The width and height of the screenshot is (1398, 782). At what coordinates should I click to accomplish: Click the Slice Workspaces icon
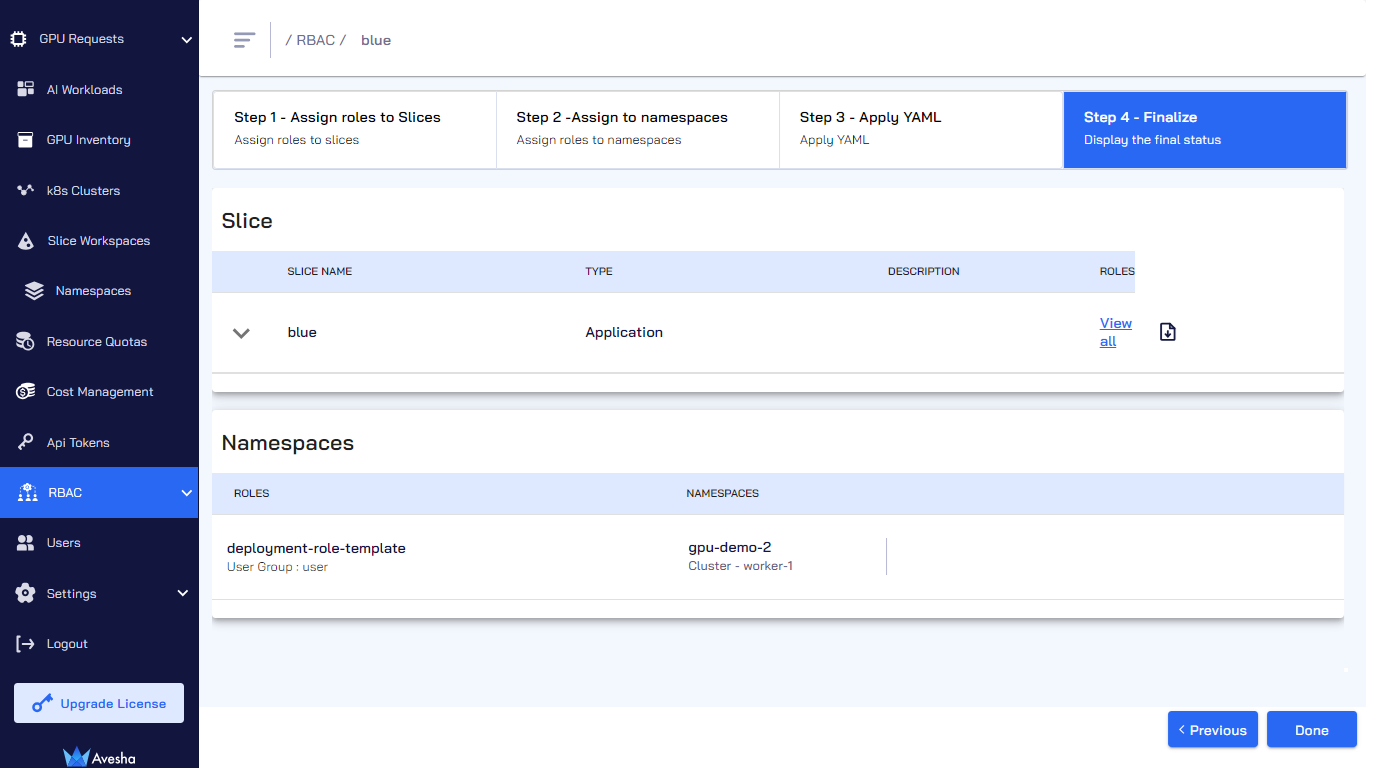point(27,241)
